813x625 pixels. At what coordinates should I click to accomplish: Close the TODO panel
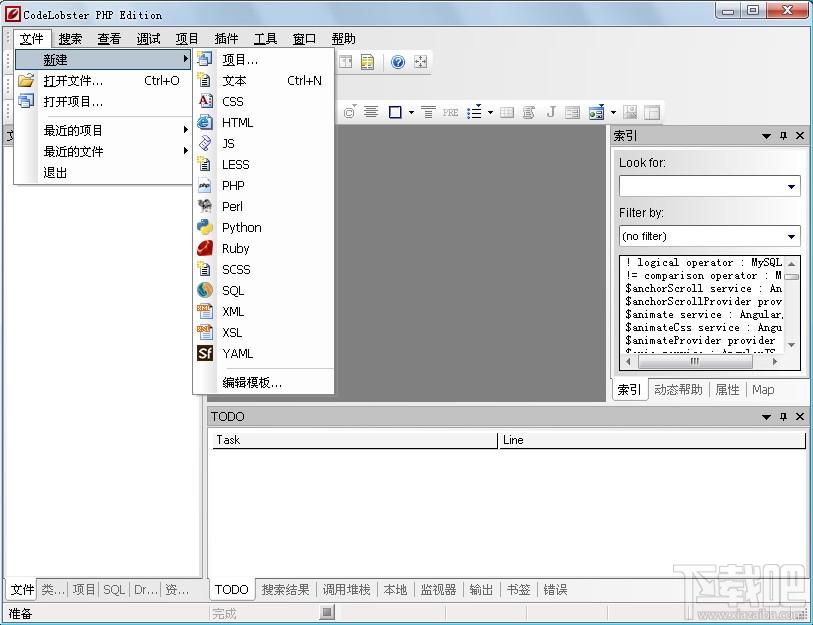pos(800,416)
